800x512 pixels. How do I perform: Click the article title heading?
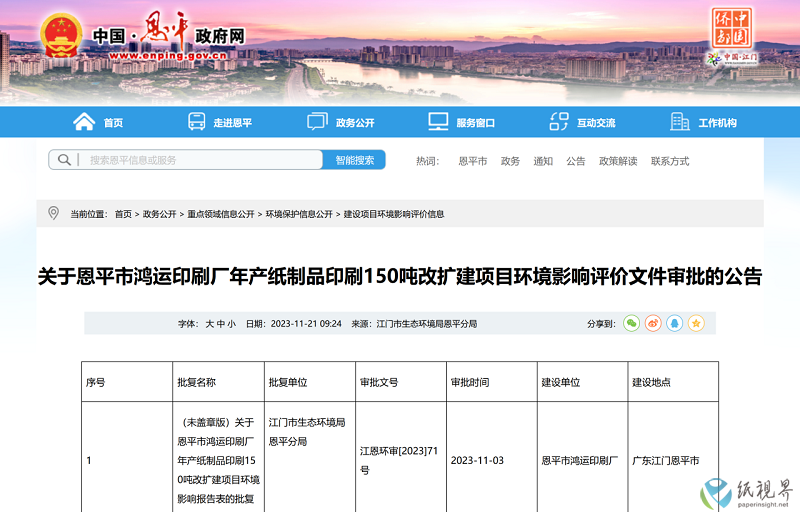pos(400,276)
